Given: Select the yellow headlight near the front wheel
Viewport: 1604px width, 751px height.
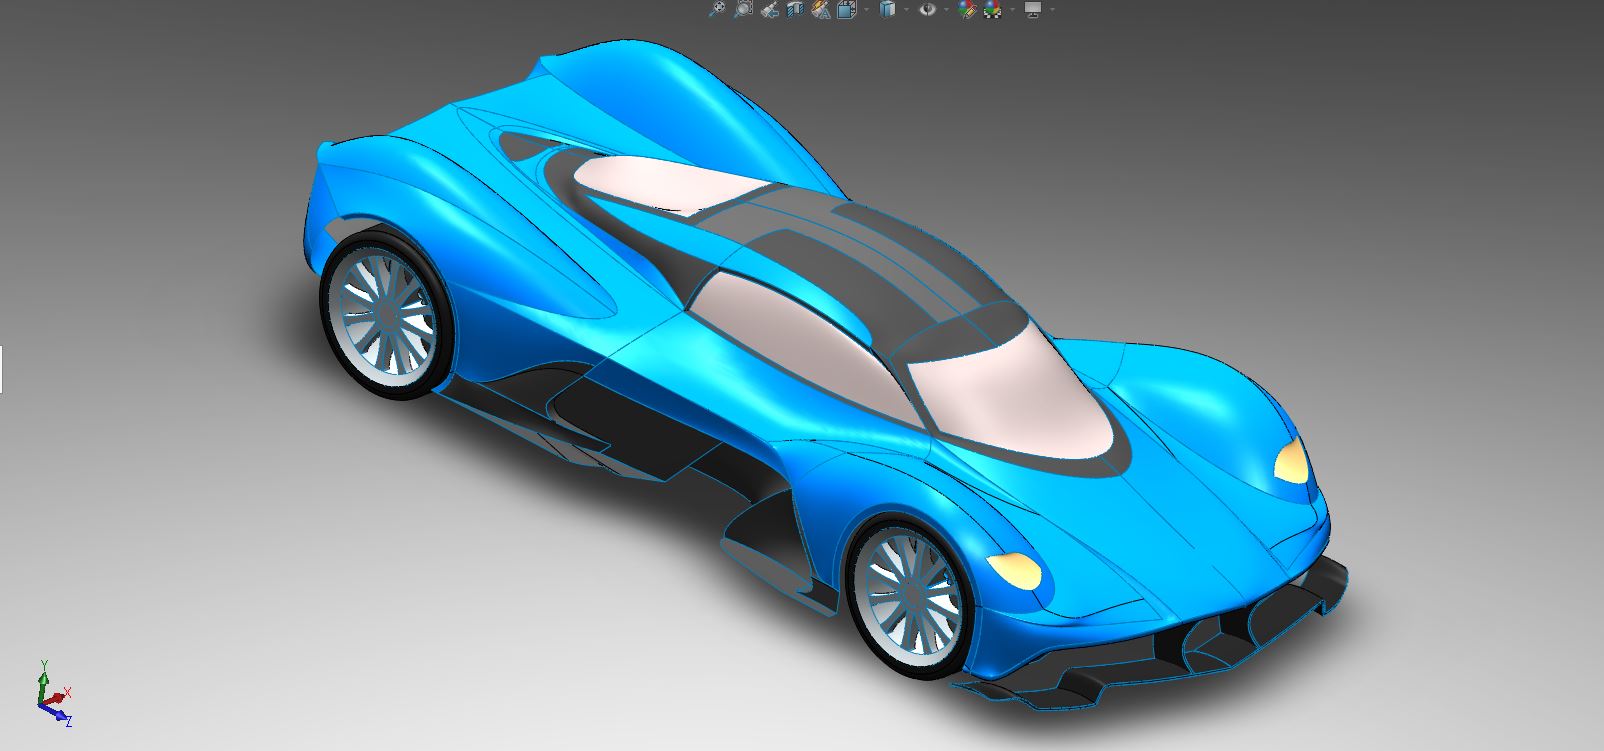Looking at the screenshot, I should click(x=1014, y=570).
